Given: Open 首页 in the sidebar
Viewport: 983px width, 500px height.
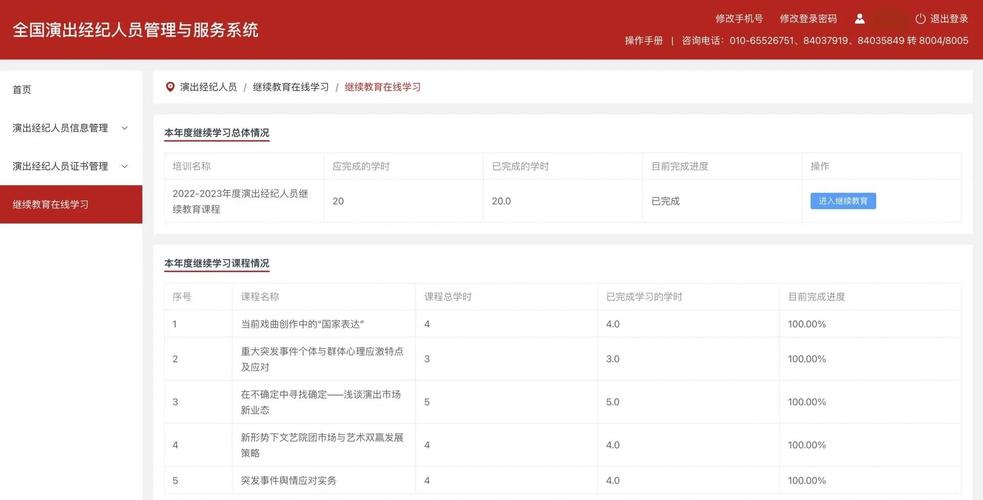Looking at the screenshot, I should [x=22, y=90].
